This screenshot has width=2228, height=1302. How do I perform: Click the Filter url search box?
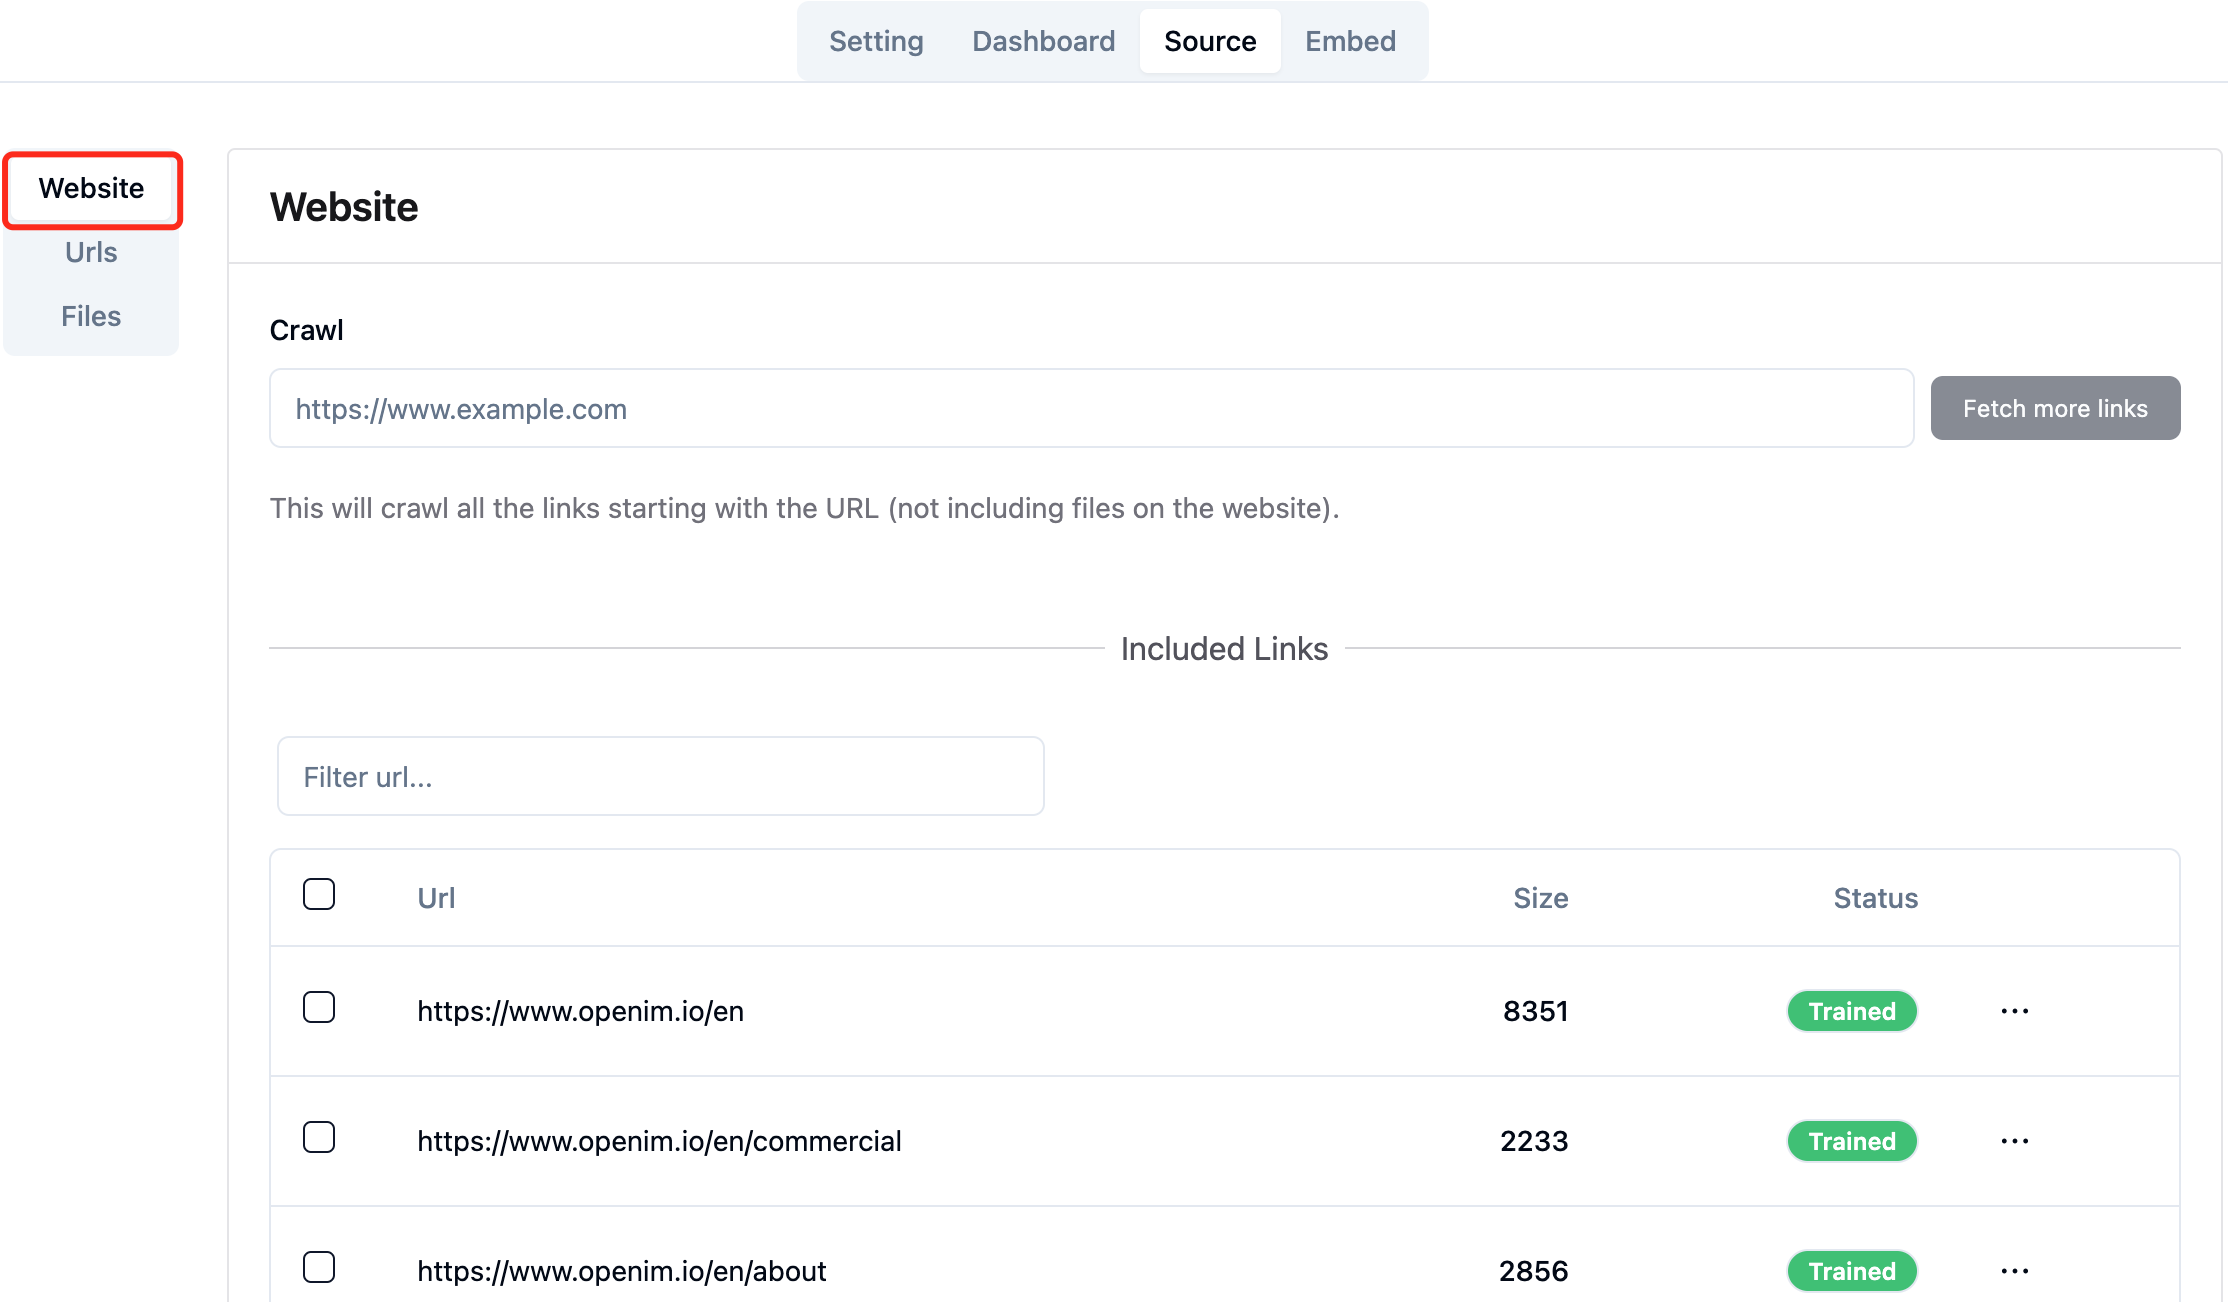point(660,777)
